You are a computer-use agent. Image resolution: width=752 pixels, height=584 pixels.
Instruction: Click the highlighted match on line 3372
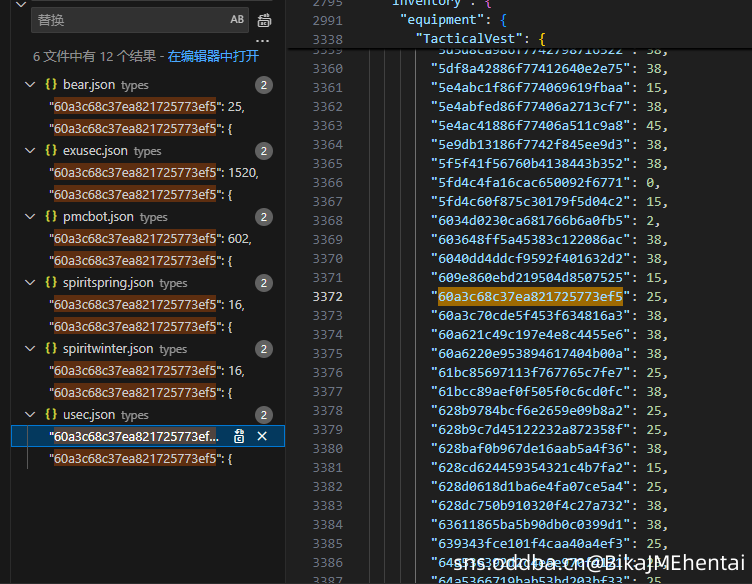pyautogui.click(x=530, y=296)
